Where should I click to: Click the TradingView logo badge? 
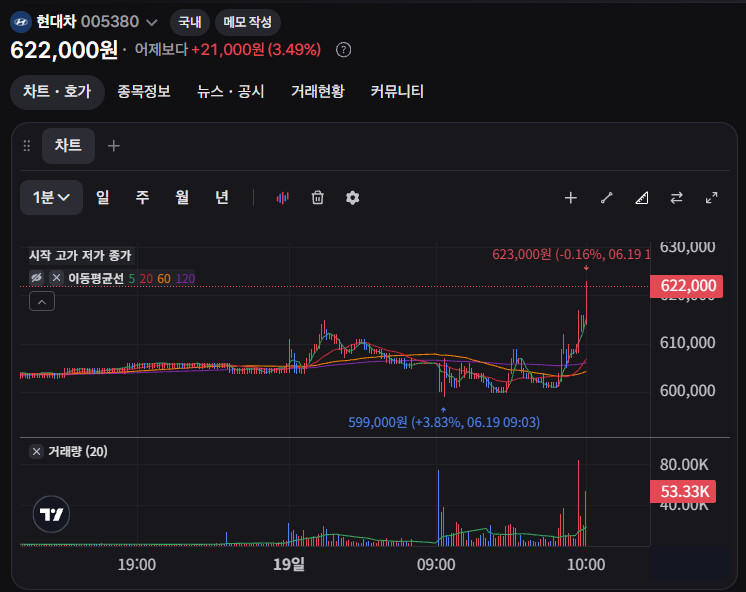coord(51,514)
